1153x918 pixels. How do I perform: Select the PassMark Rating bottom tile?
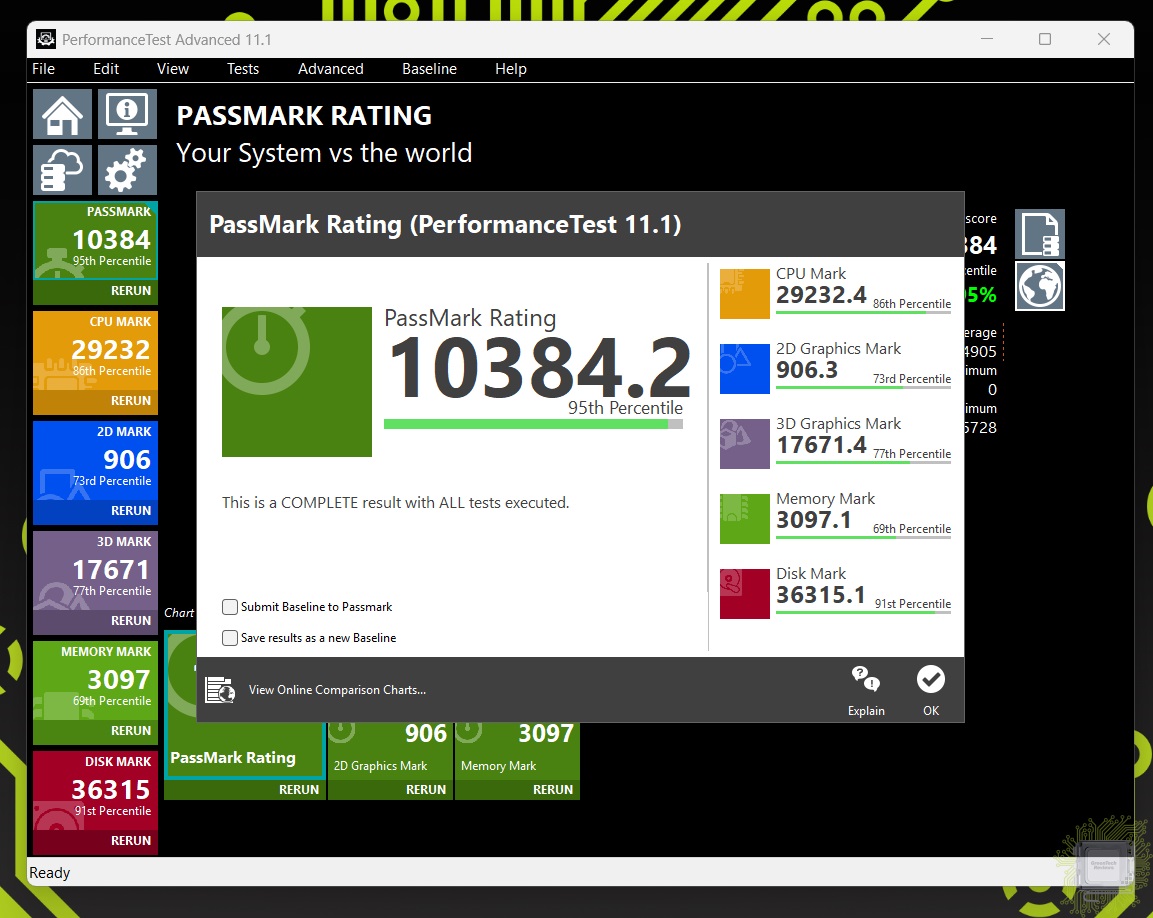click(245, 750)
